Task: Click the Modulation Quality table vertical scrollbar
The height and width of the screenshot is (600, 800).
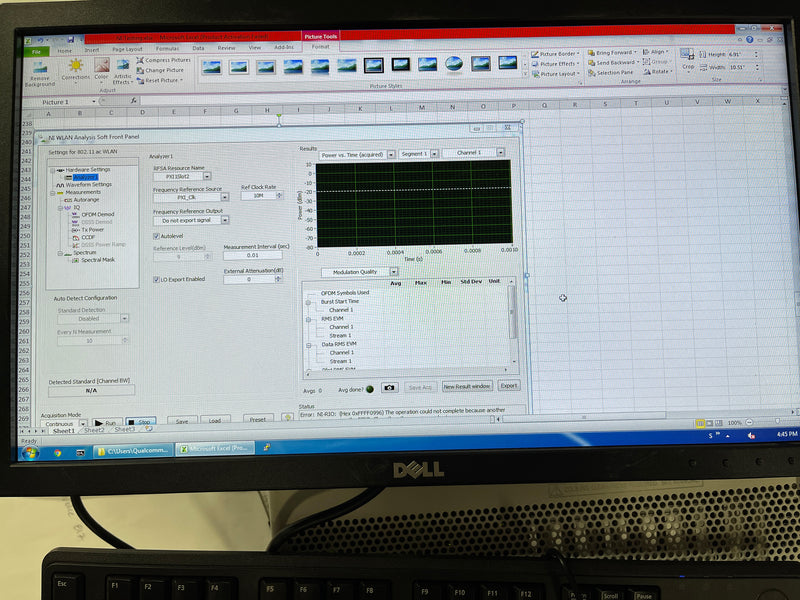Action: 512,321
